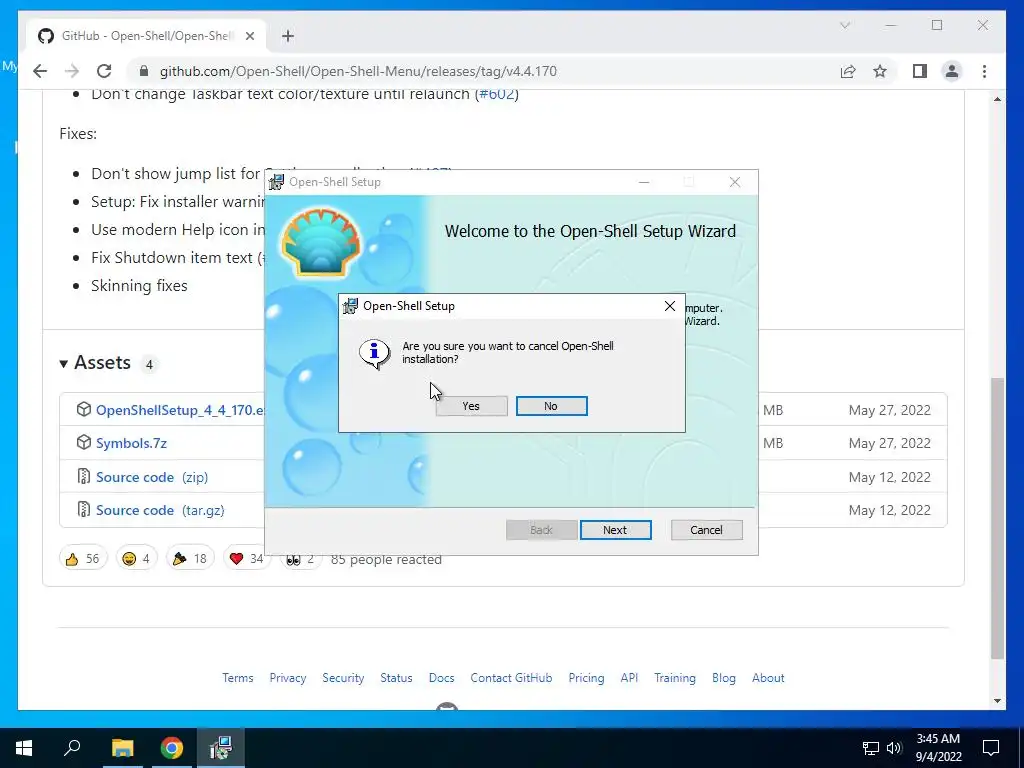Image resolution: width=1024 pixels, height=768 pixels.
Task: Download Source code (tar.gz)
Action: [x=160, y=511]
